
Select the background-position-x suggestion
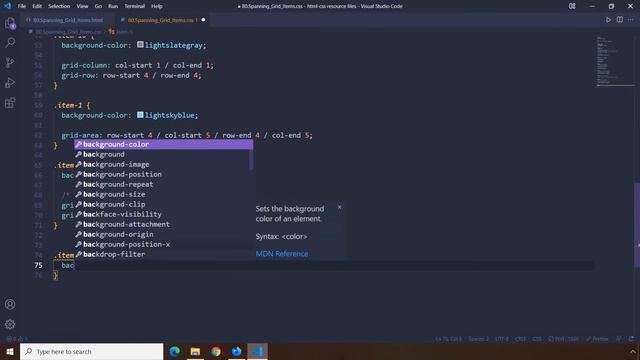pos(163,244)
